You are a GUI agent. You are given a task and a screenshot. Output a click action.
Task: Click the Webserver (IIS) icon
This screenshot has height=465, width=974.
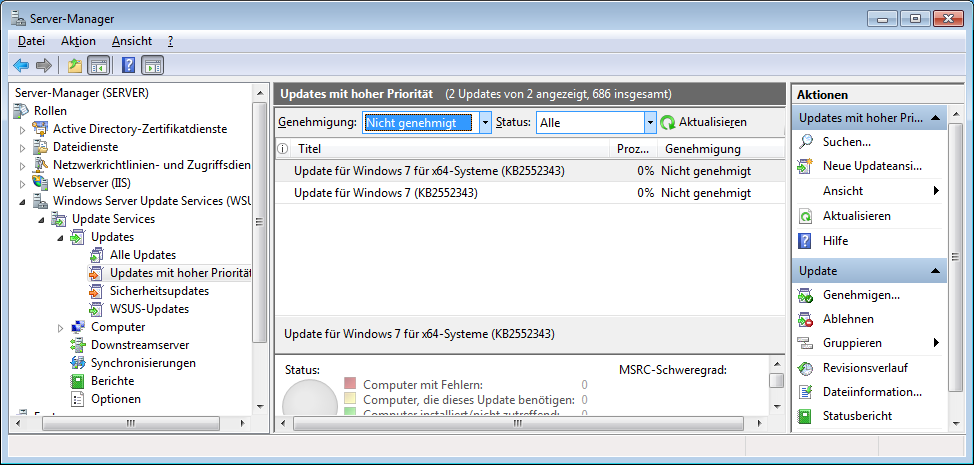point(40,183)
